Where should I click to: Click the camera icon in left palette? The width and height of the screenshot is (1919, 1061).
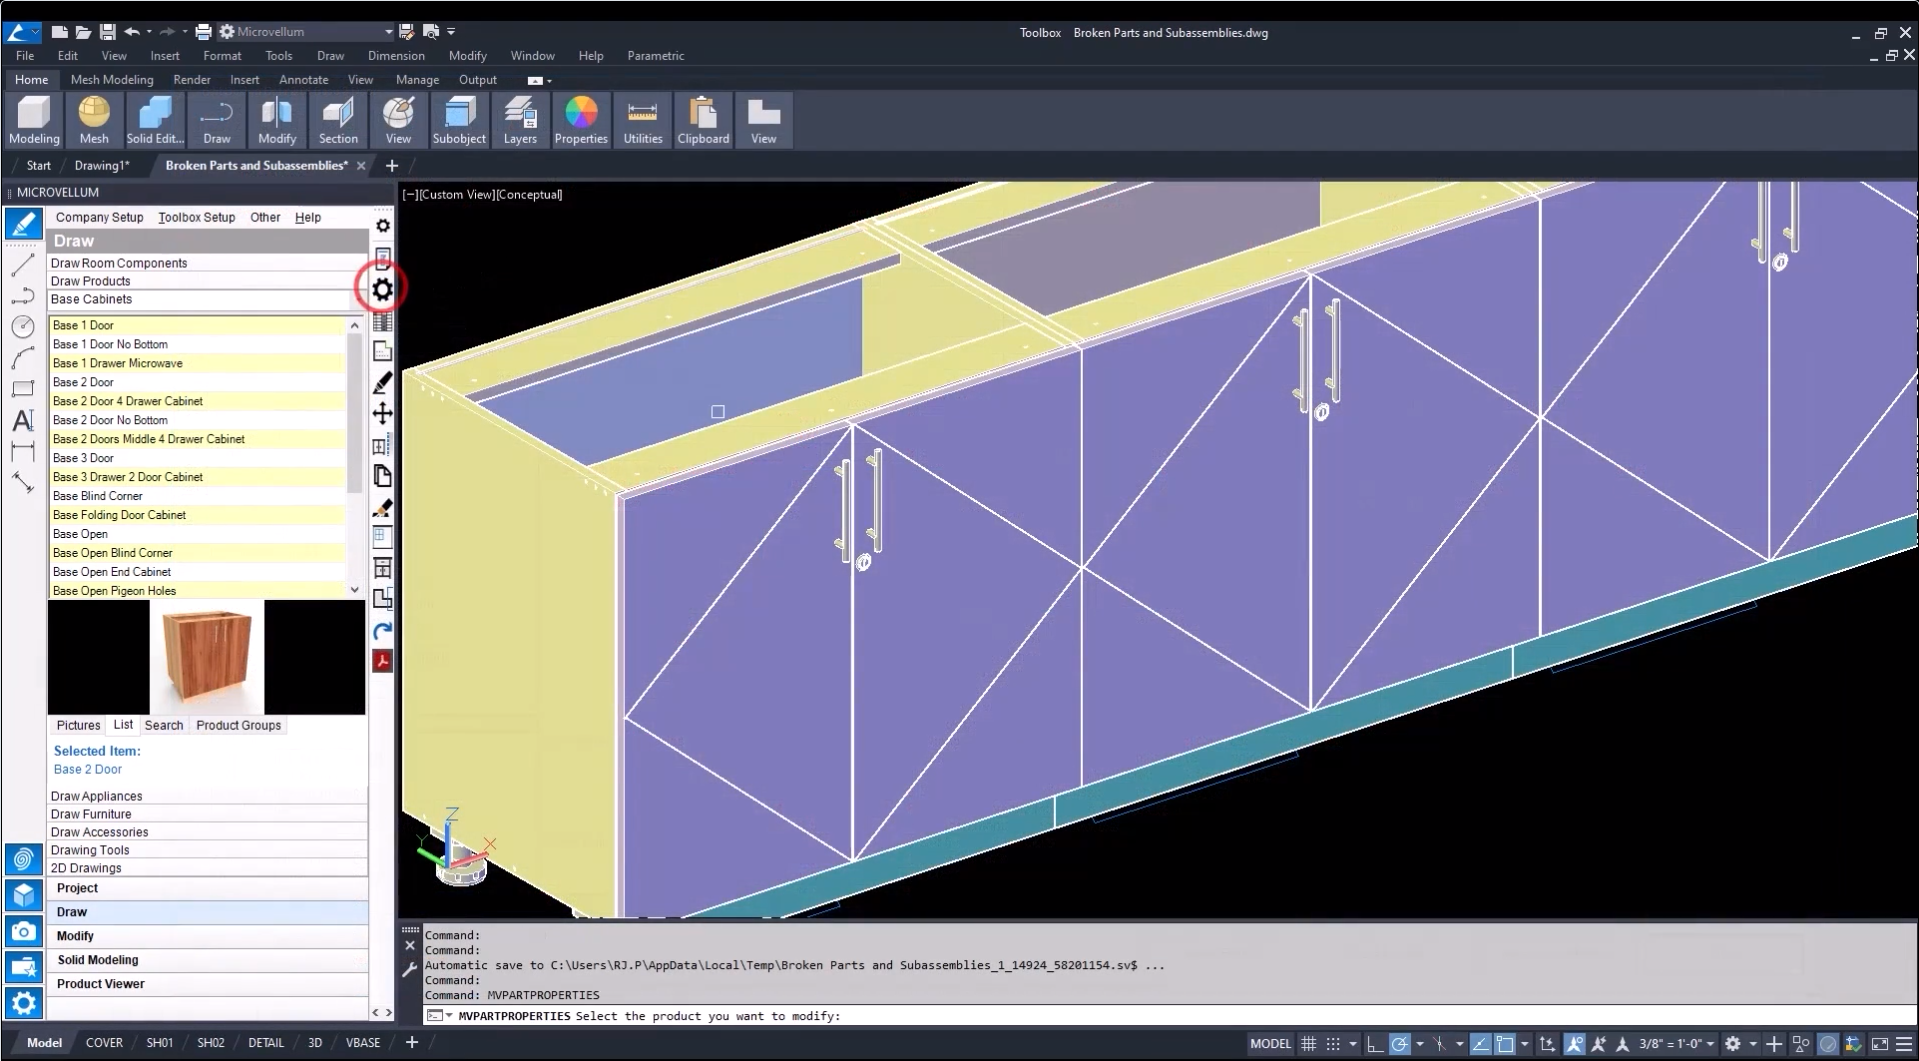(23, 931)
